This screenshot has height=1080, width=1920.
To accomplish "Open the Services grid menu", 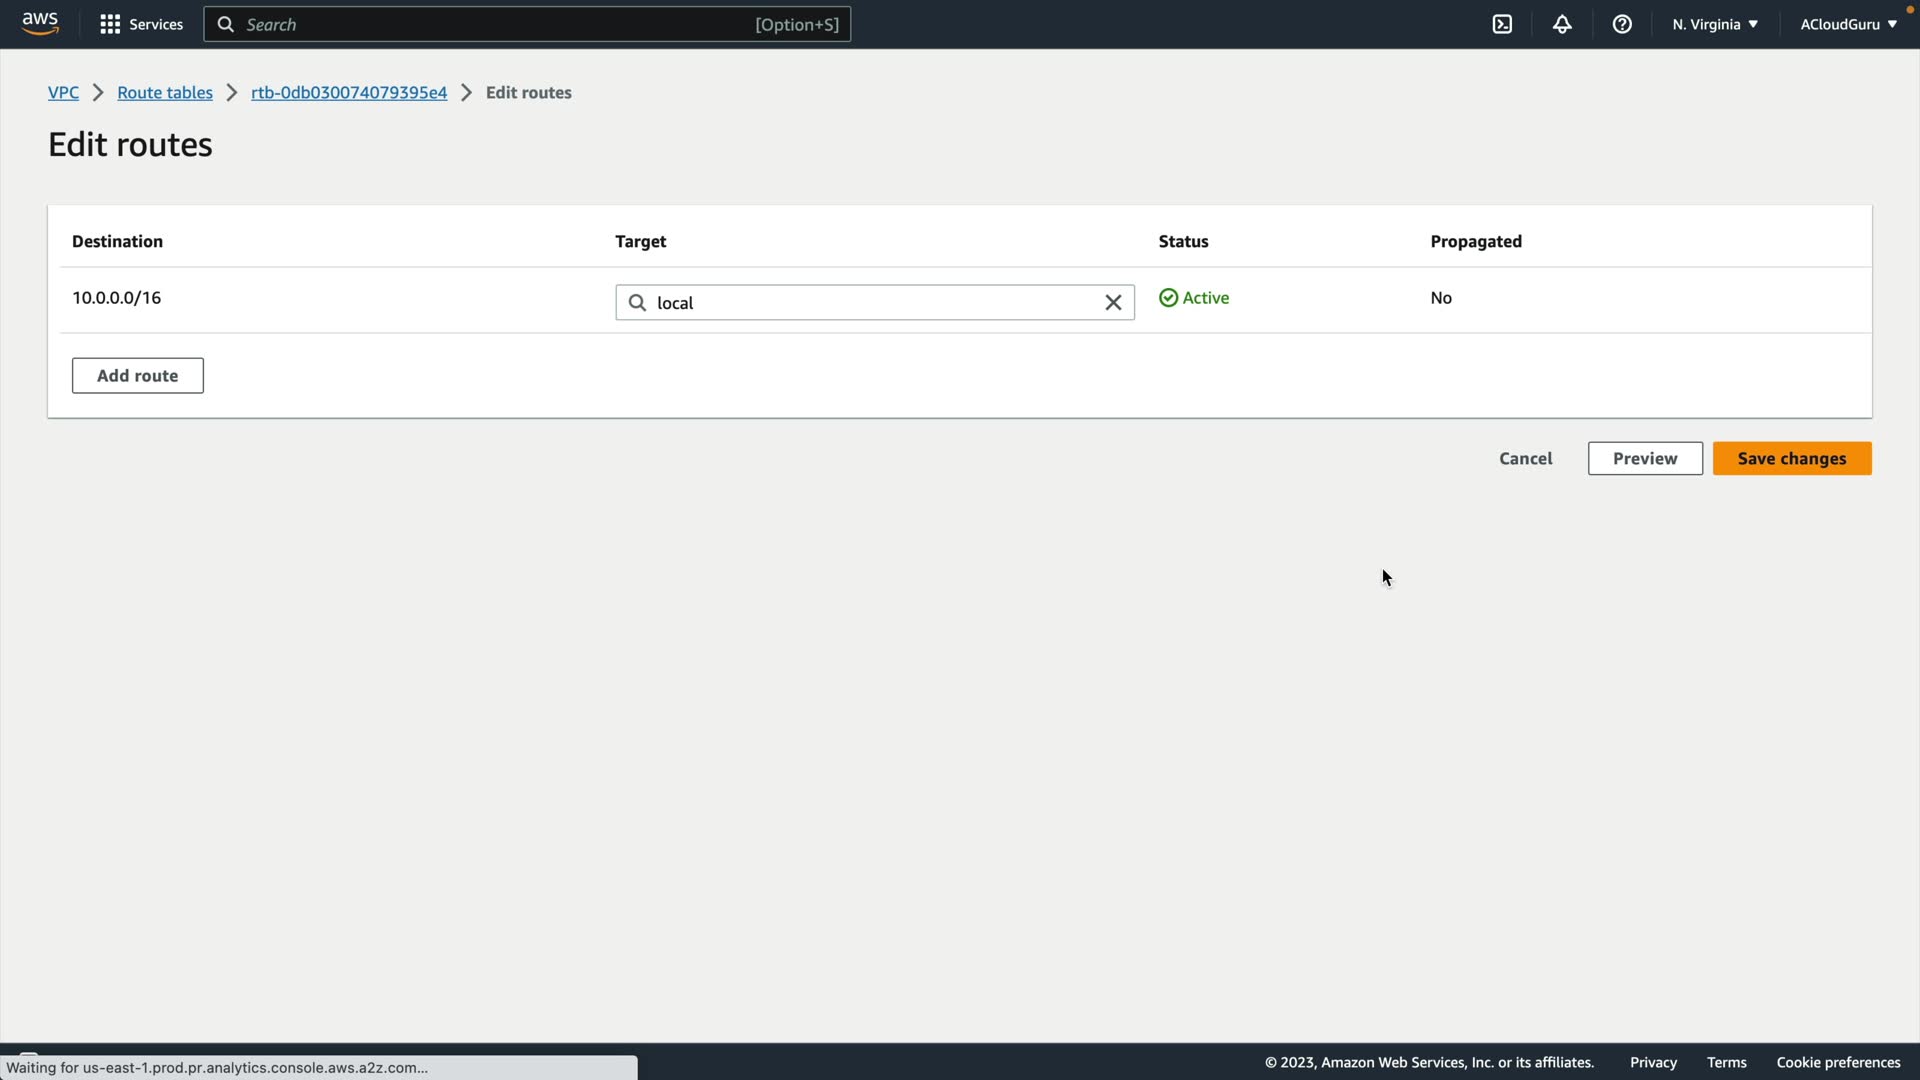I will point(141,24).
